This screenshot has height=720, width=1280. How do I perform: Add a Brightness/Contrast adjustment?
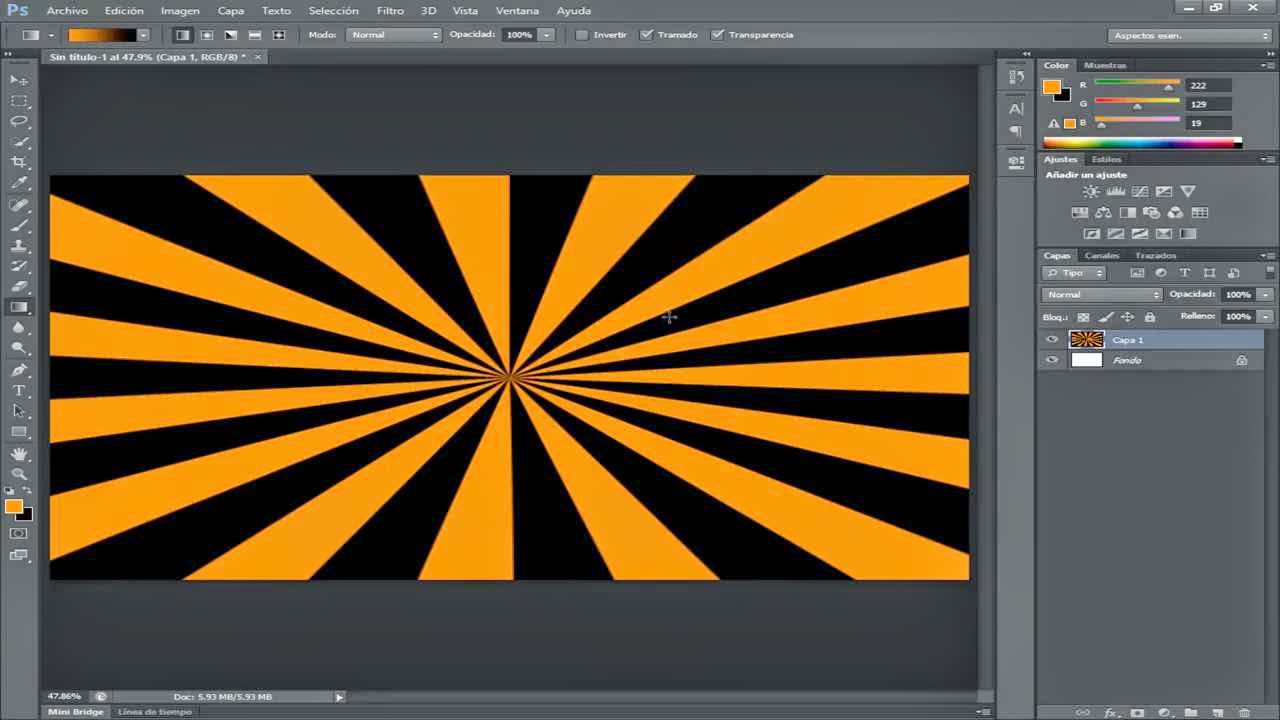point(1091,191)
